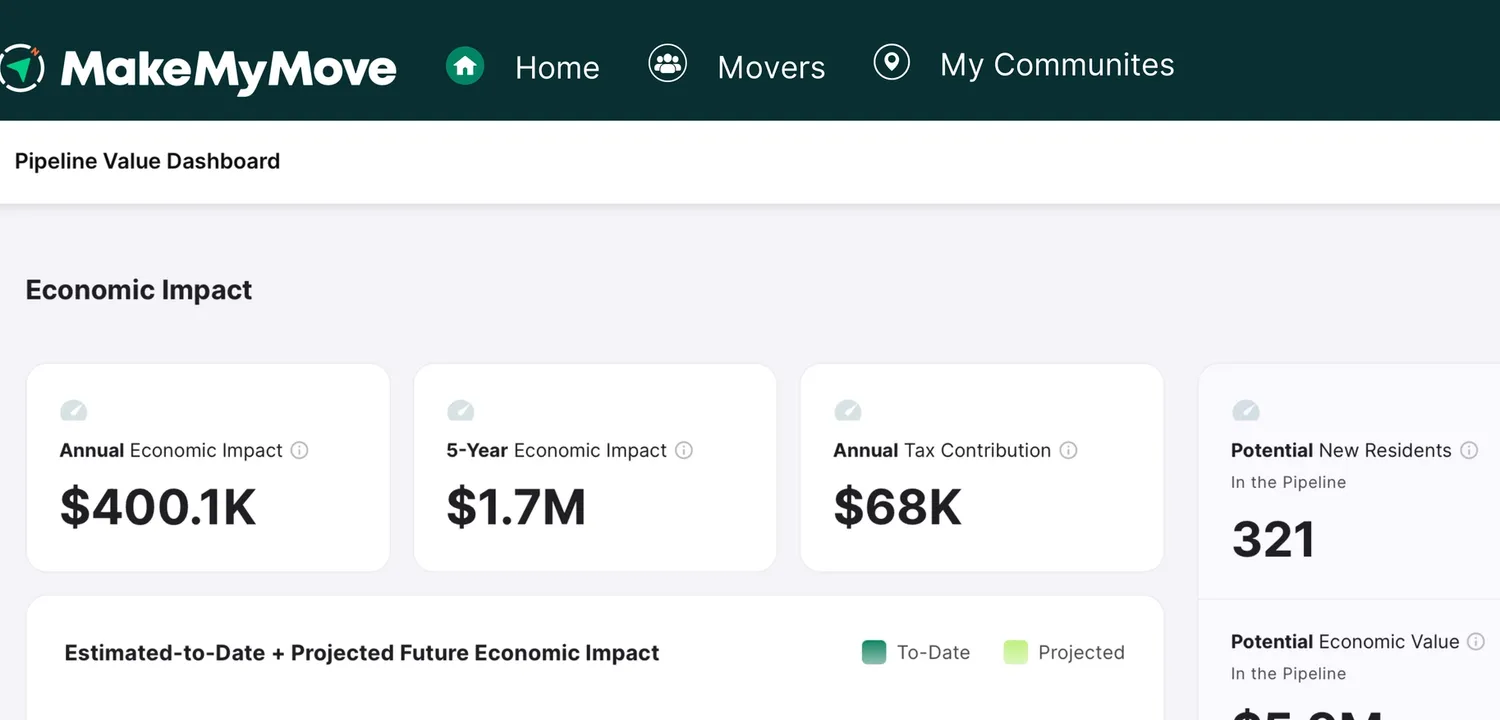This screenshot has height=720, width=1500.
Task: Click the My Communites location pin icon
Action: 891,62
